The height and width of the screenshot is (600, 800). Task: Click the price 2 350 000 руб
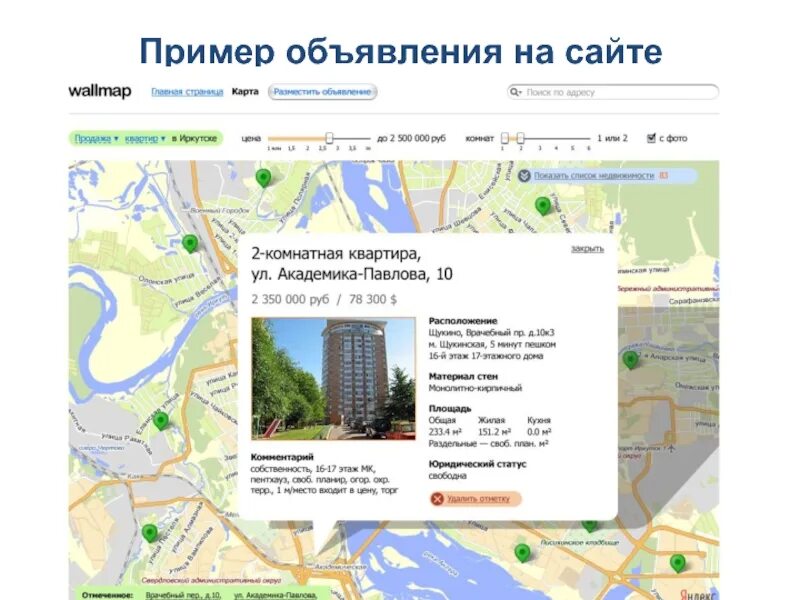click(290, 299)
